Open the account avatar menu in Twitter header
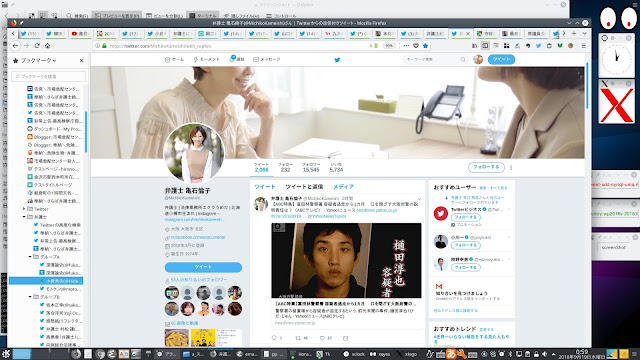640x360 pixels. (x=478, y=60)
